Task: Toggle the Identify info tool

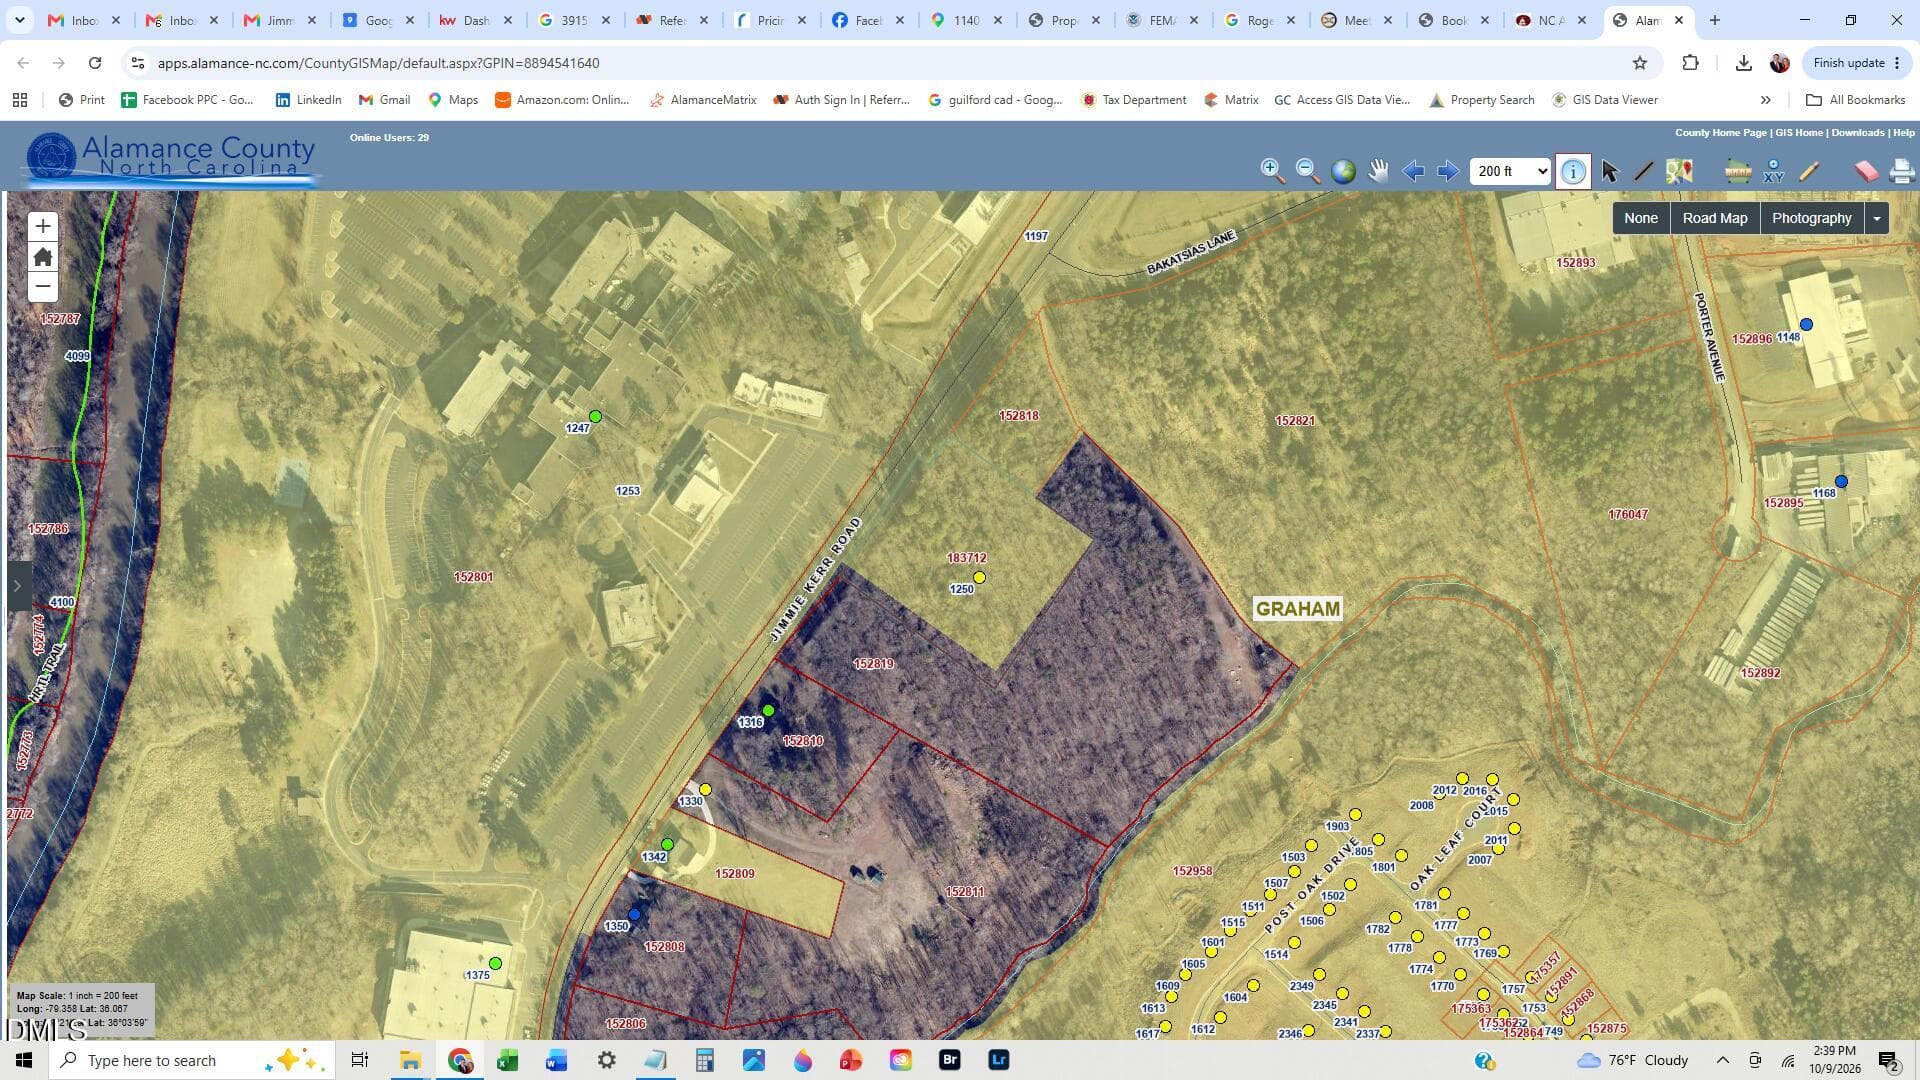Action: point(1573,171)
